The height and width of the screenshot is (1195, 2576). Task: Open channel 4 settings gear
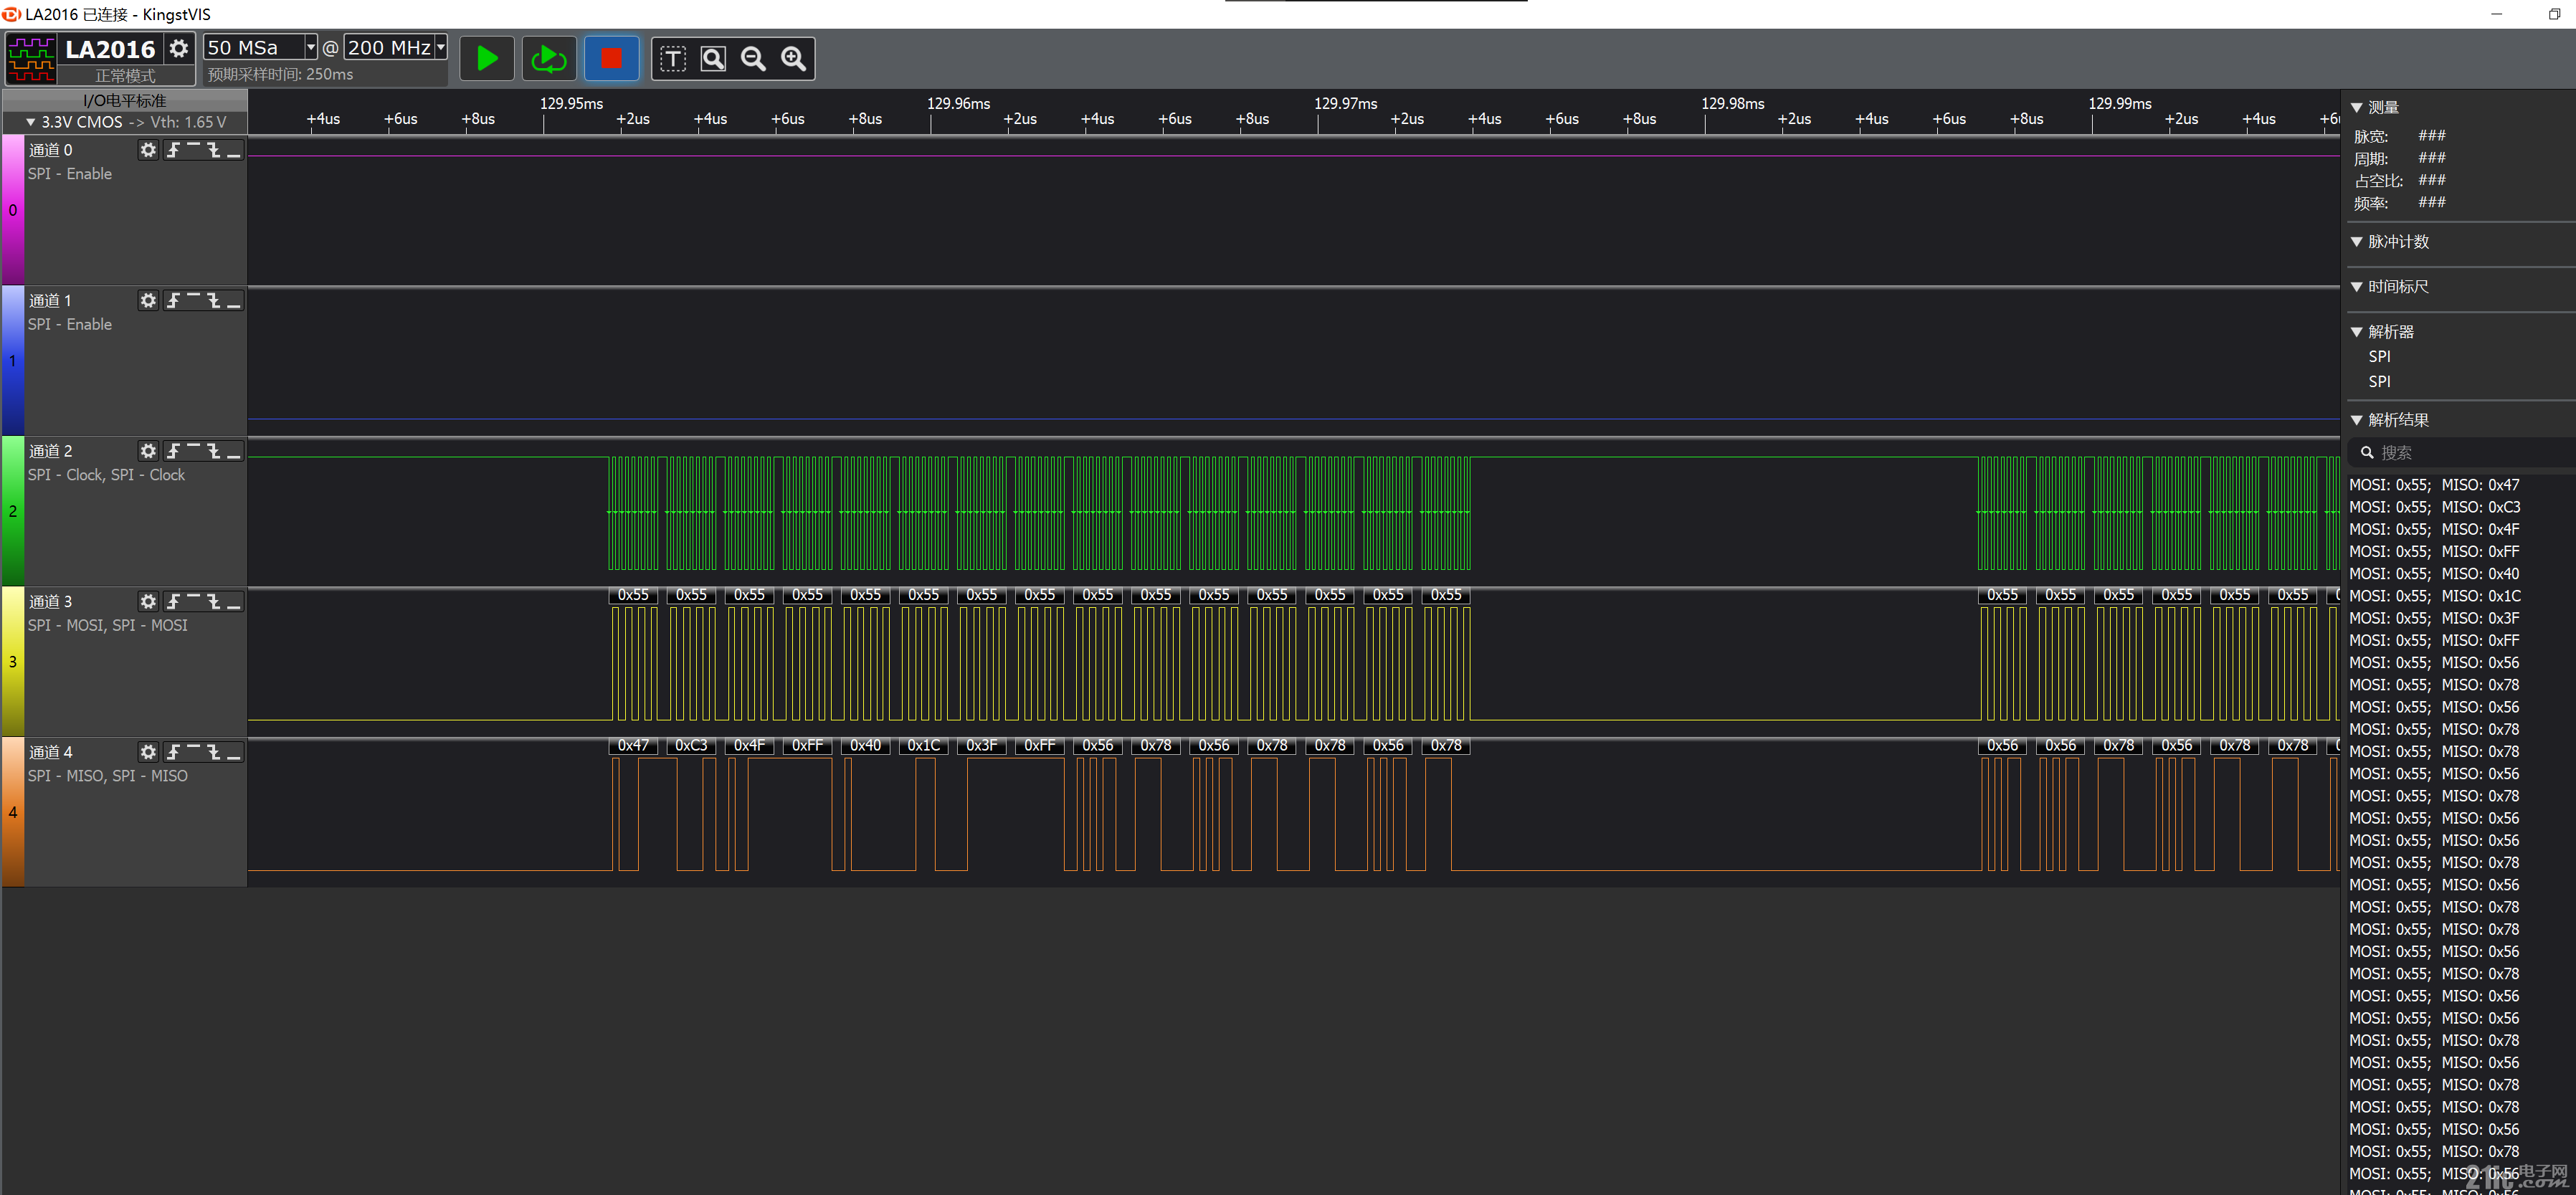click(148, 752)
